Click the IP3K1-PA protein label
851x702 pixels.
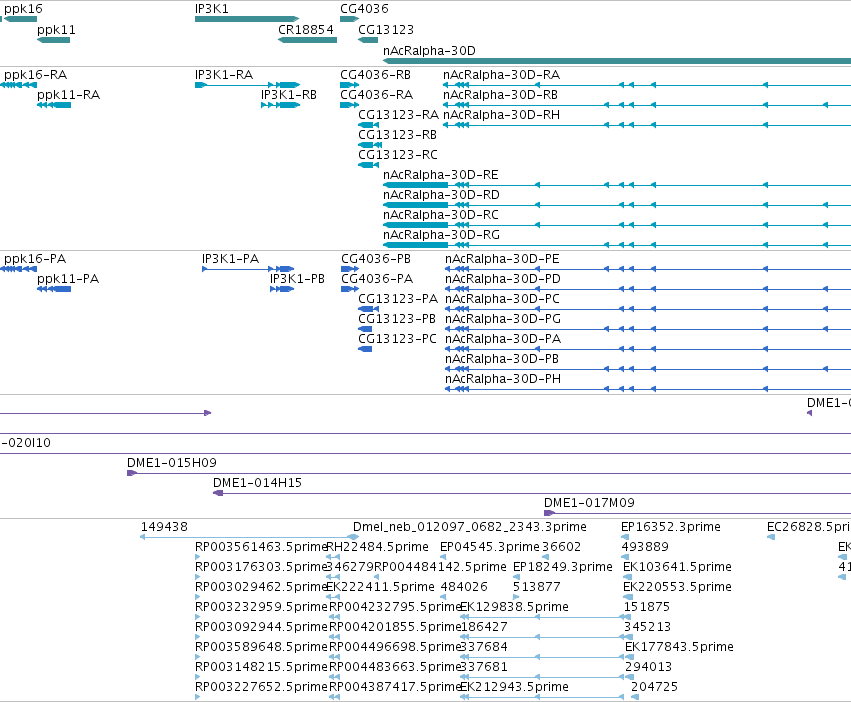231,259
